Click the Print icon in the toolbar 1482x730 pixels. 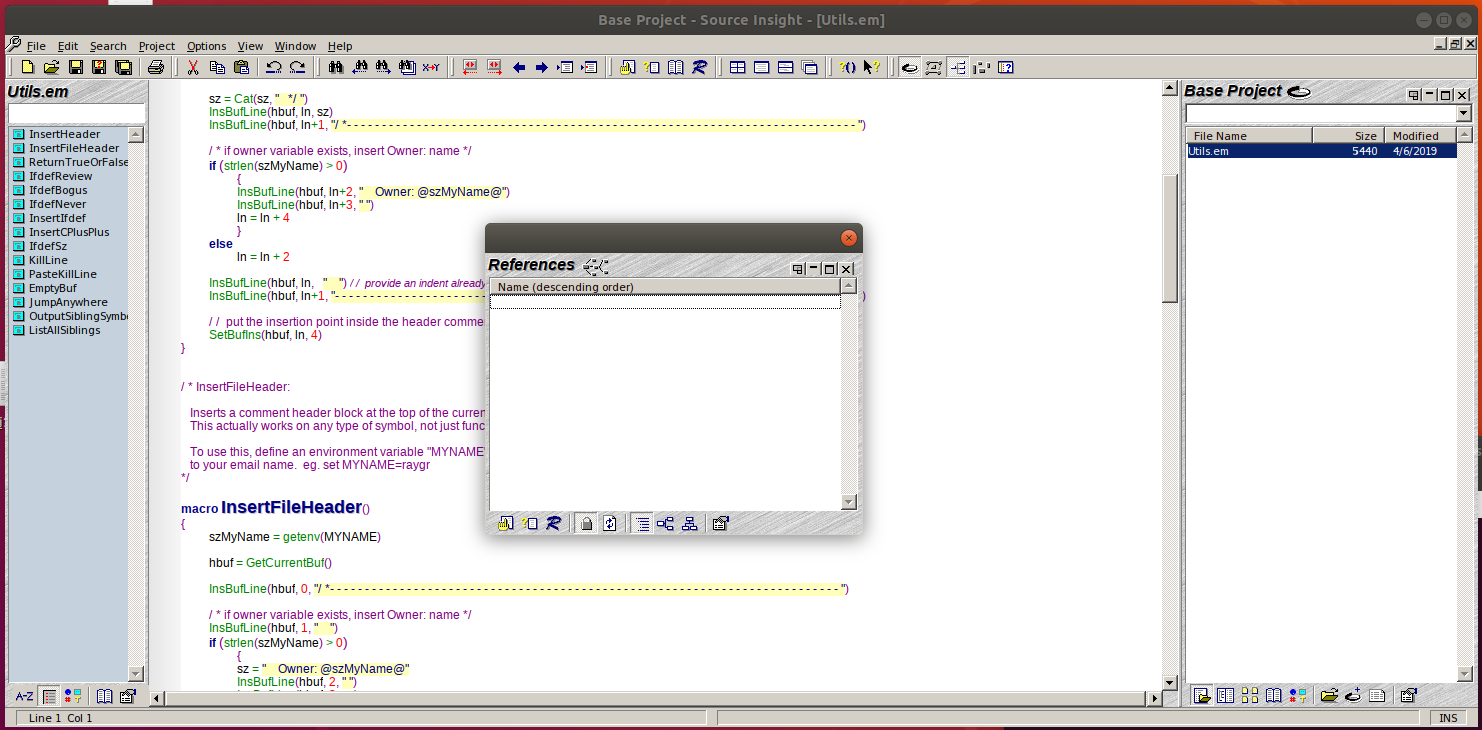click(157, 67)
